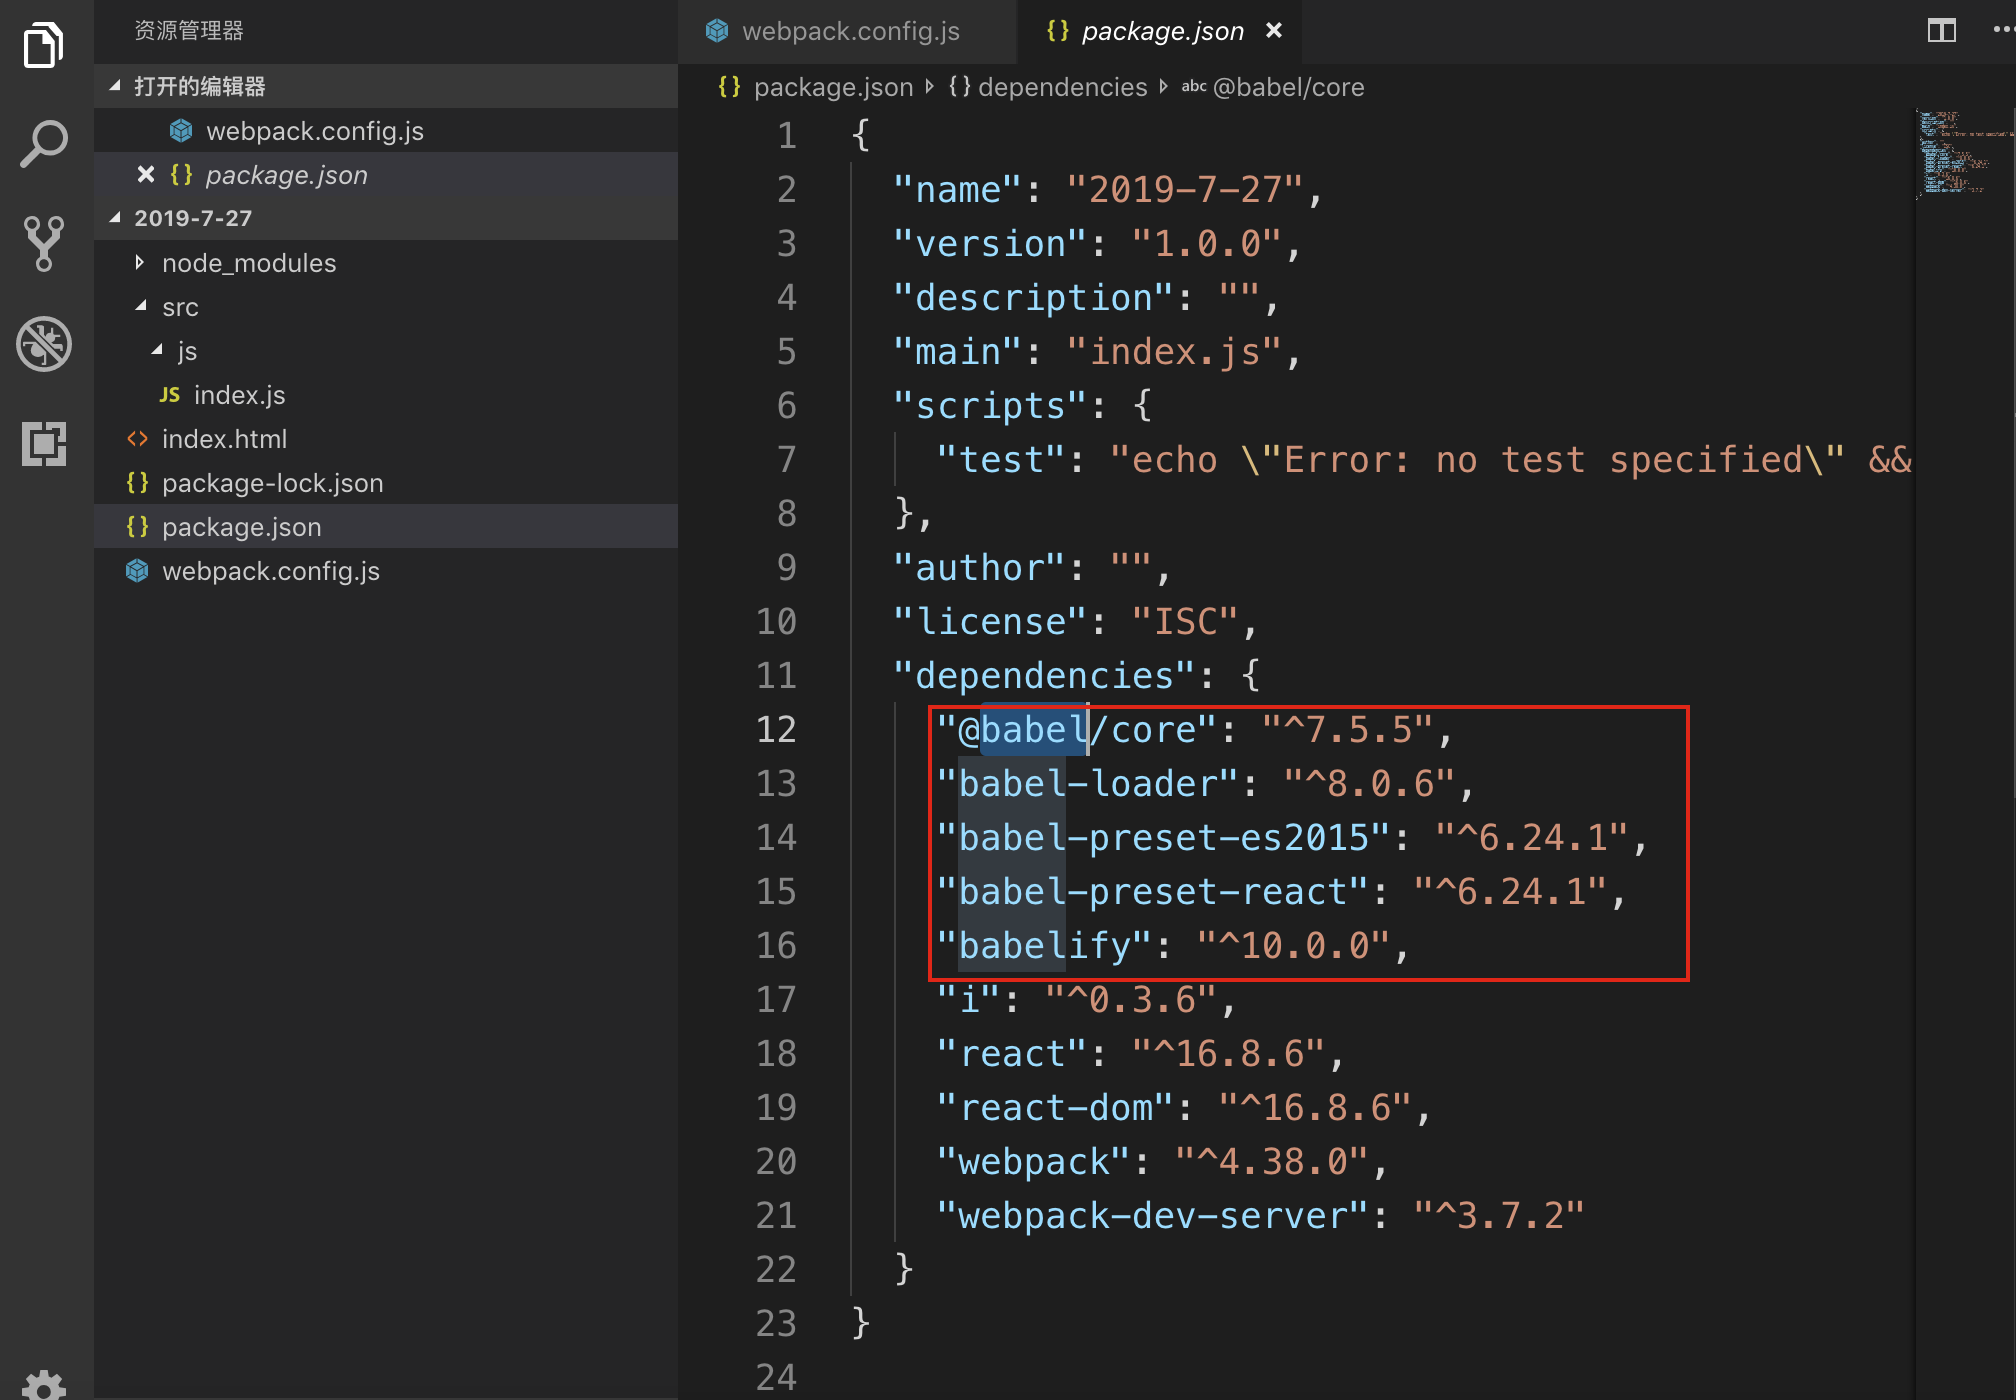Image resolution: width=2016 pixels, height=1400 pixels.
Task: Click the JS icon beside index.js
Action: tap(170, 394)
